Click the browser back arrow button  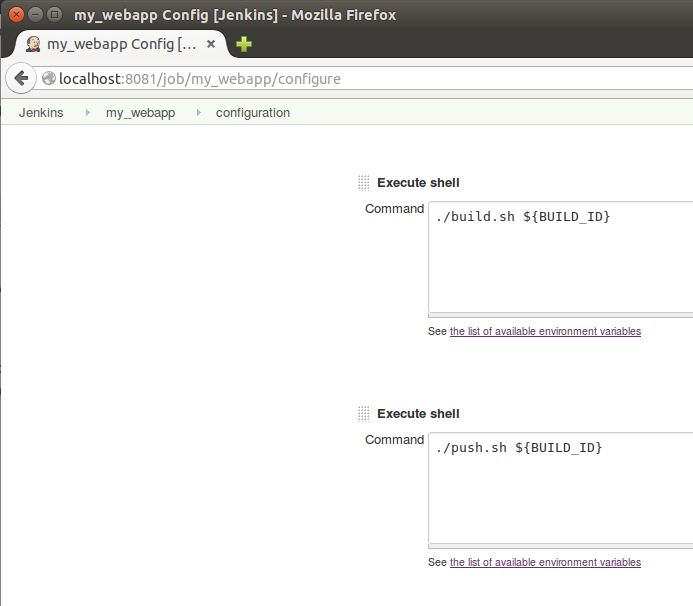click(21, 79)
